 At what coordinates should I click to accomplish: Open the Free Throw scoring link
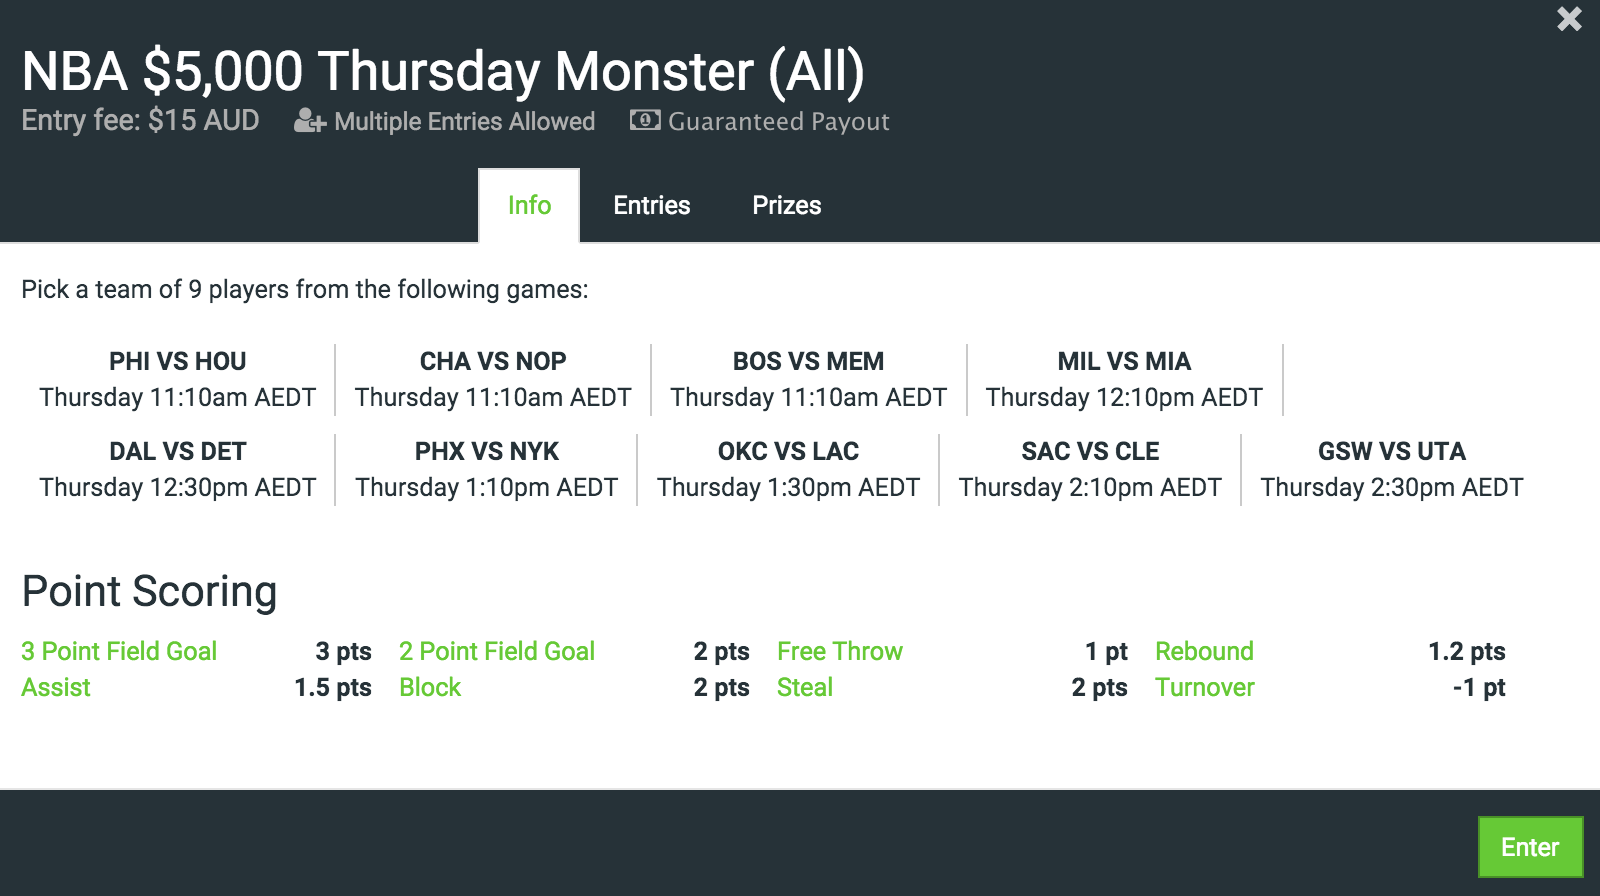click(x=840, y=651)
